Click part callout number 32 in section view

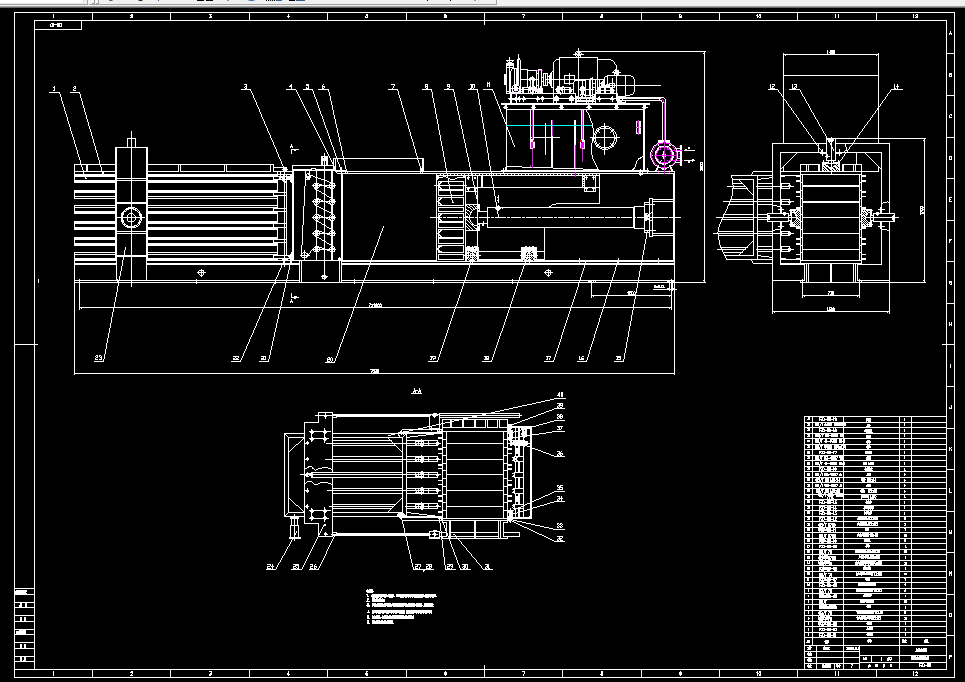pos(560,539)
